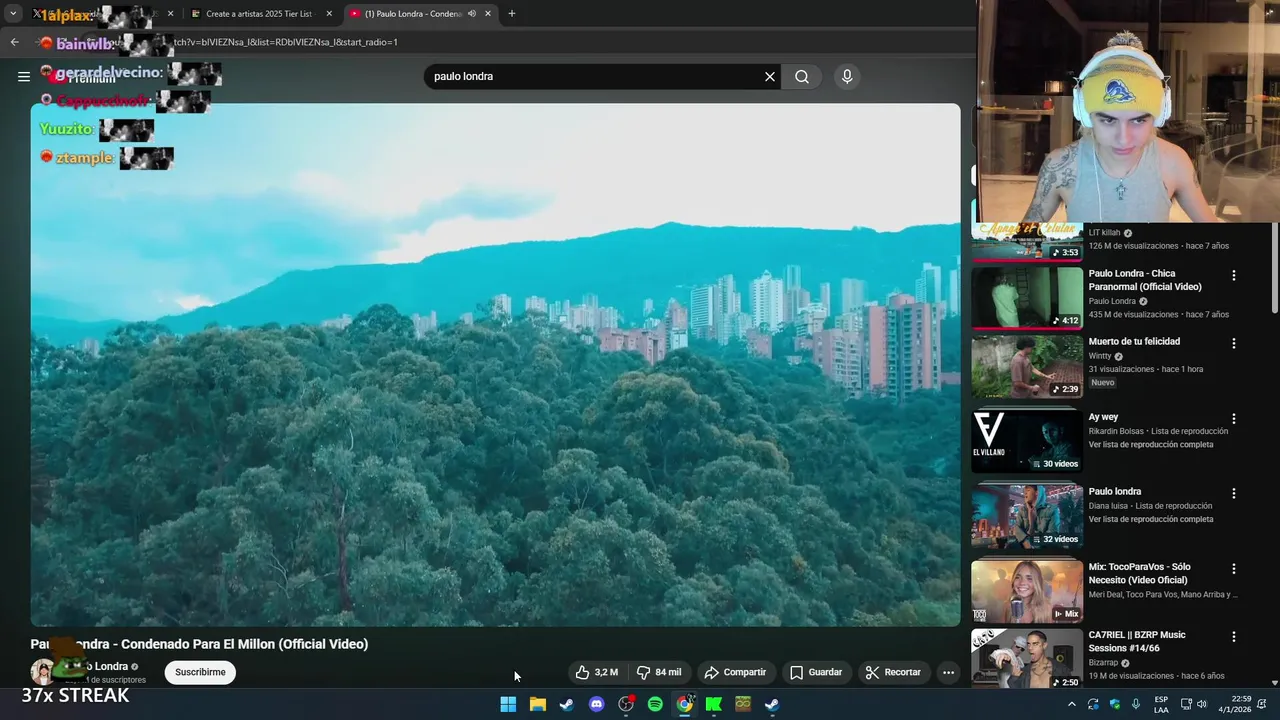Open microphone tray icon

(x=1136, y=704)
